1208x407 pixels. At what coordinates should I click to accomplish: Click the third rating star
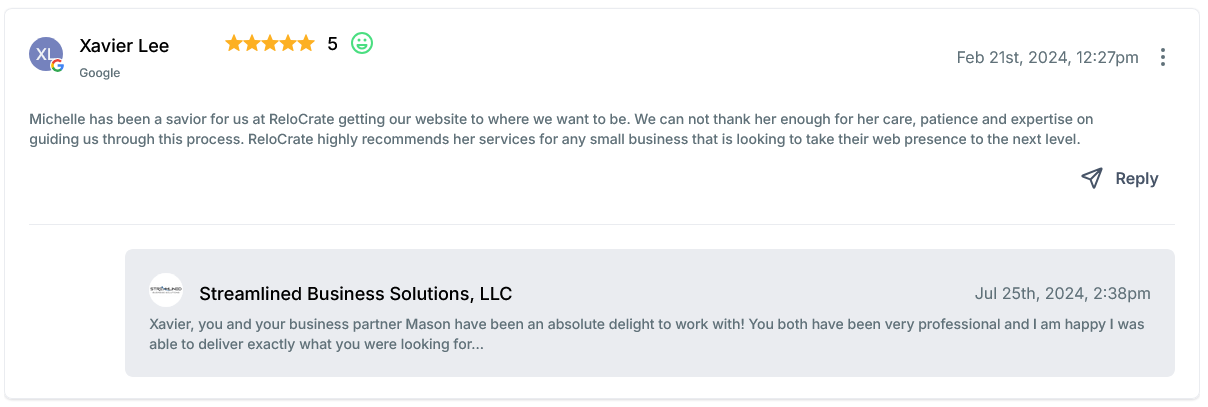270,43
